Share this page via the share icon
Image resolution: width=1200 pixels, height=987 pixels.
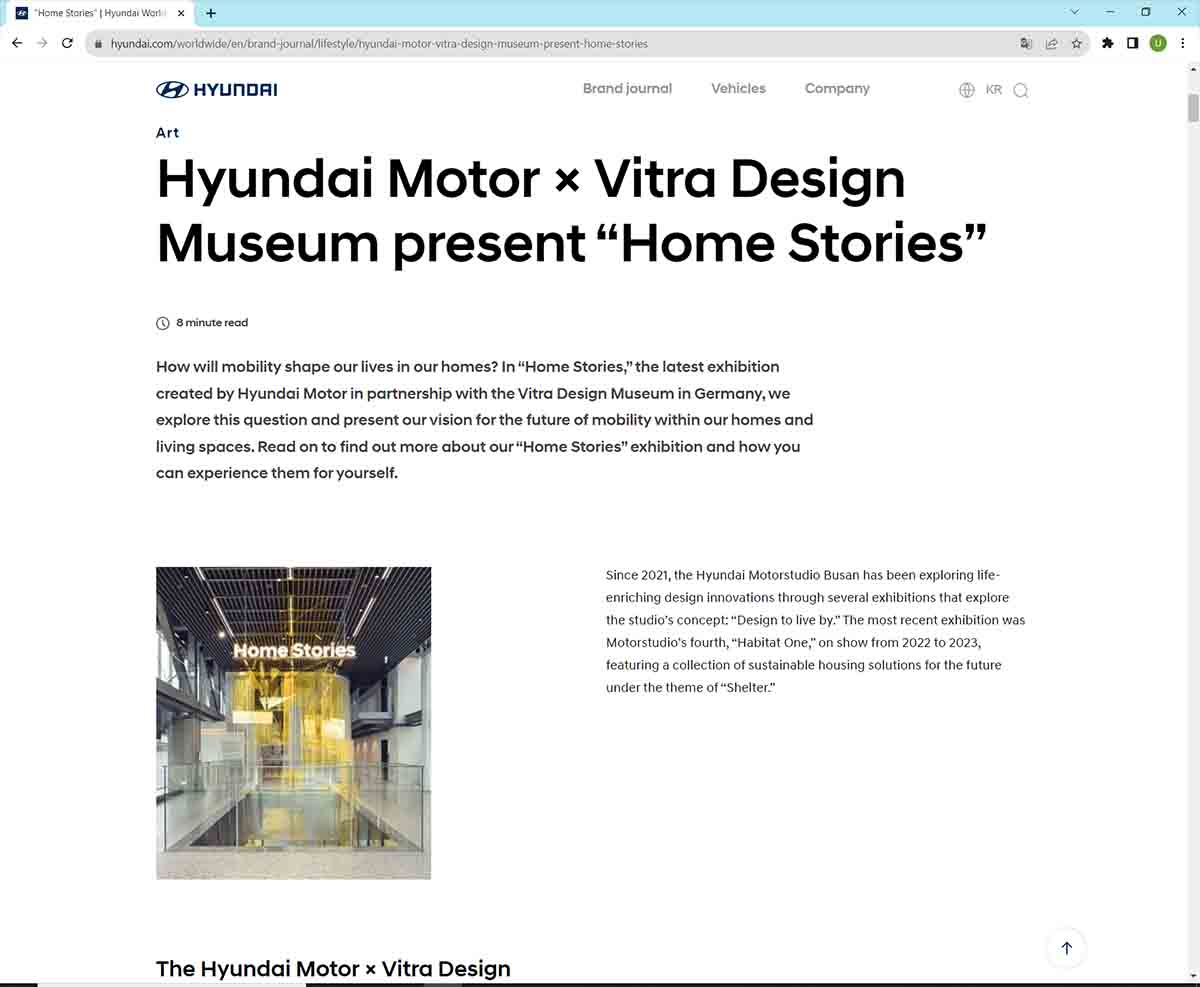pyautogui.click(x=1052, y=43)
